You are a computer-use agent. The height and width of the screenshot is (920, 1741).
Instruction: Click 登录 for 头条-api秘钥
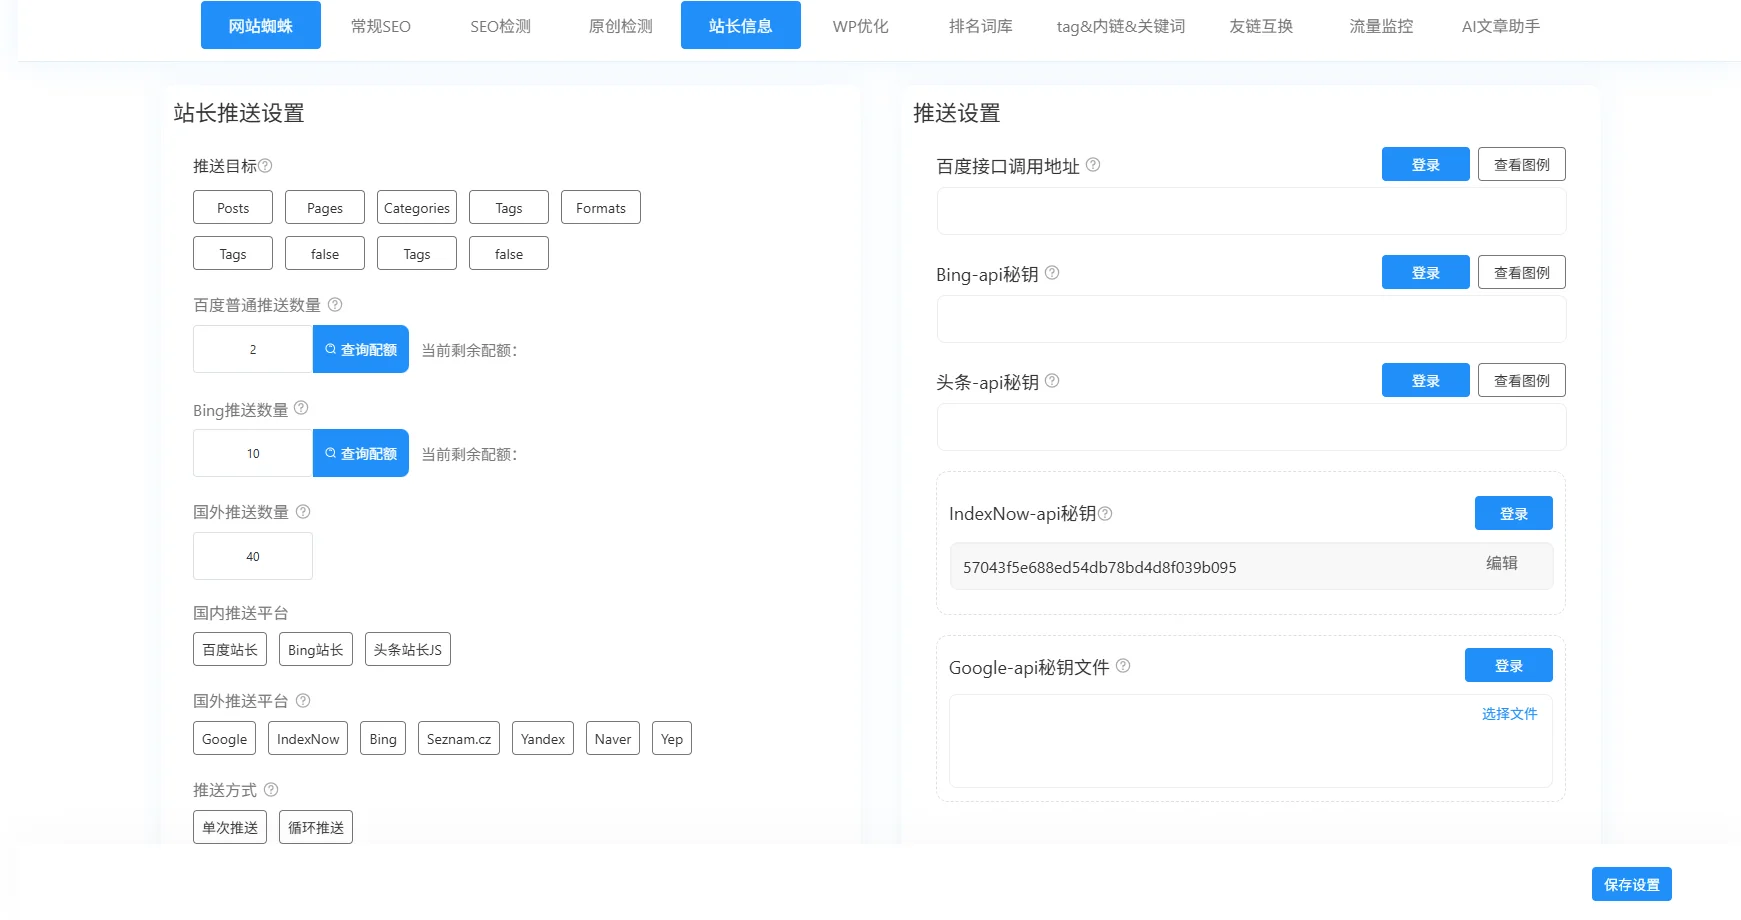(x=1426, y=380)
